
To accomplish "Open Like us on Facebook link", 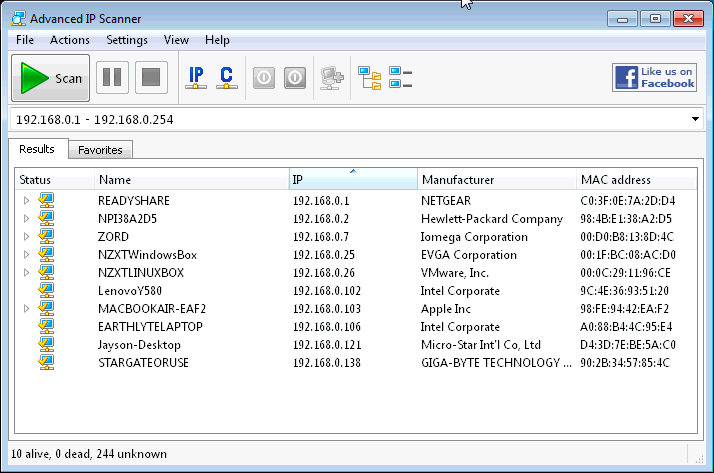I will [x=654, y=78].
